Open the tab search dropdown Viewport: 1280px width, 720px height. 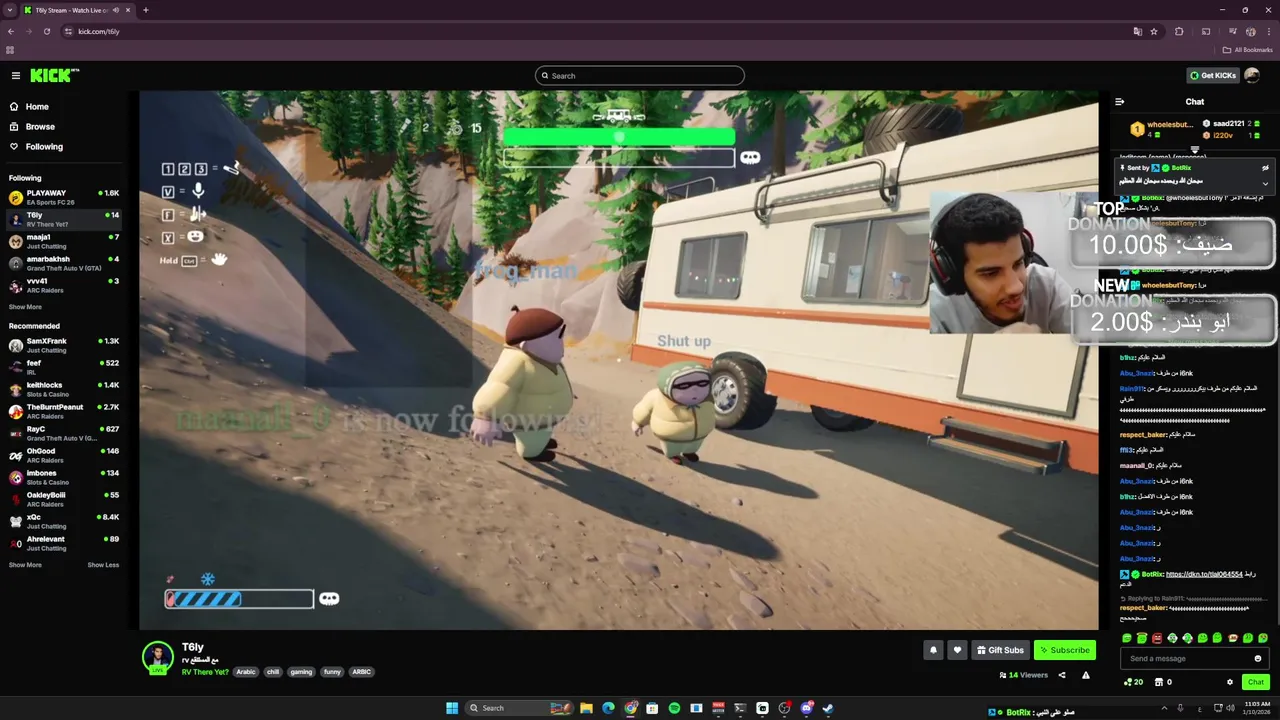pos(10,10)
